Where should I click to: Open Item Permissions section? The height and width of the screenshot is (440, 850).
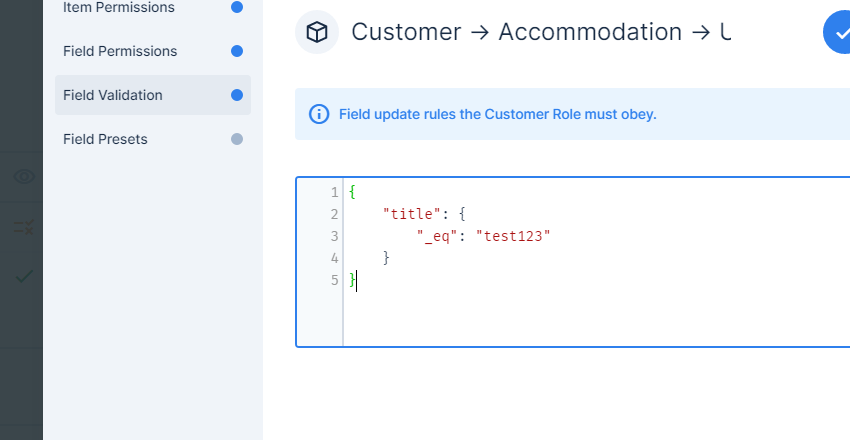(153, 8)
